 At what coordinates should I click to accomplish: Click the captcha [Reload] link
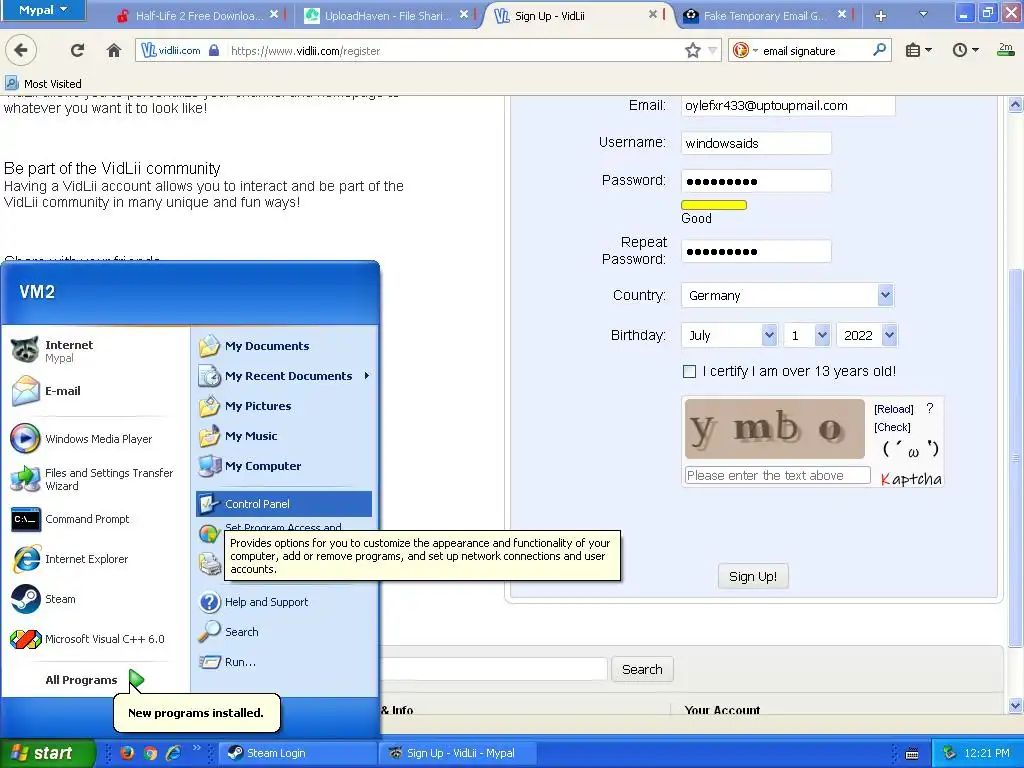pyautogui.click(x=893, y=409)
